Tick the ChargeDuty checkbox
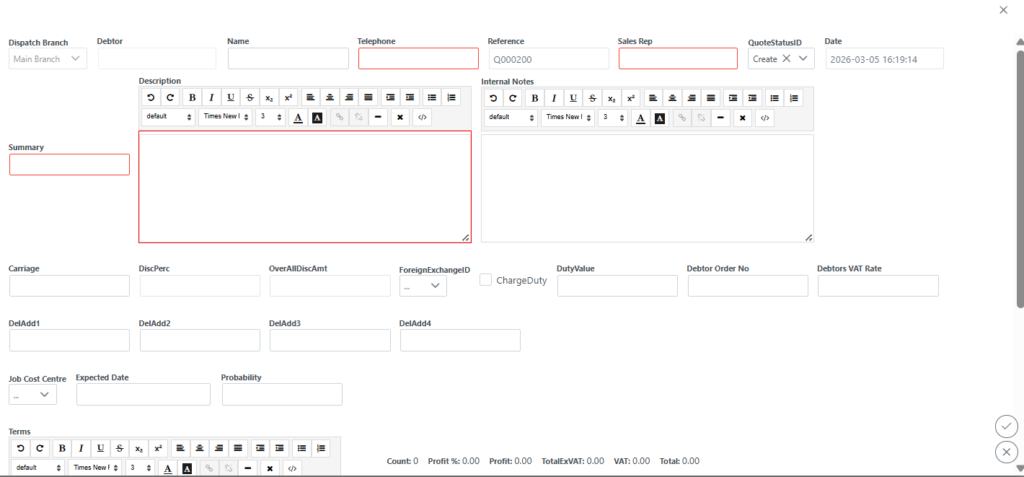The image size is (1024, 477). coord(486,280)
